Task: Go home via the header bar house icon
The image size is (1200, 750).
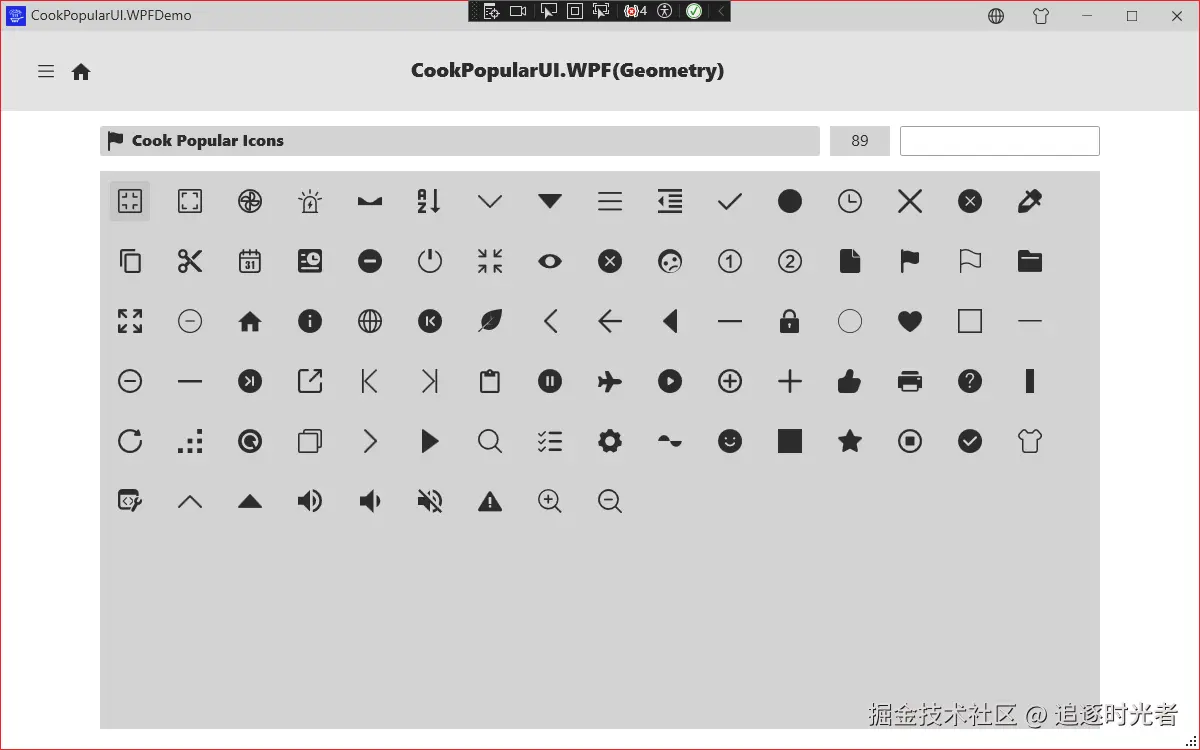Action: click(81, 72)
